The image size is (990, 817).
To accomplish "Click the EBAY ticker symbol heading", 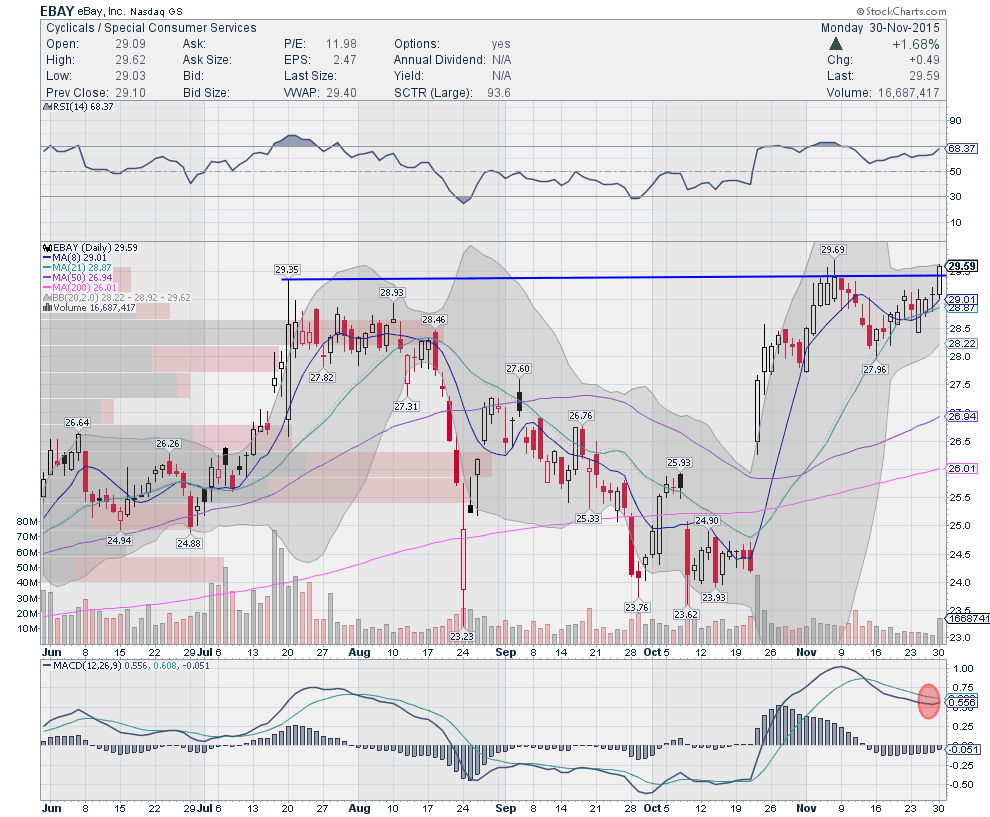I will coord(57,11).
